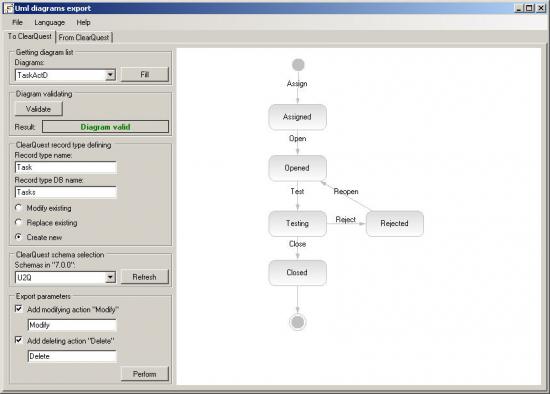The height and width of the screenshot is (394, 550).
Task: Click the Close transition label
Action: (297, 244)
